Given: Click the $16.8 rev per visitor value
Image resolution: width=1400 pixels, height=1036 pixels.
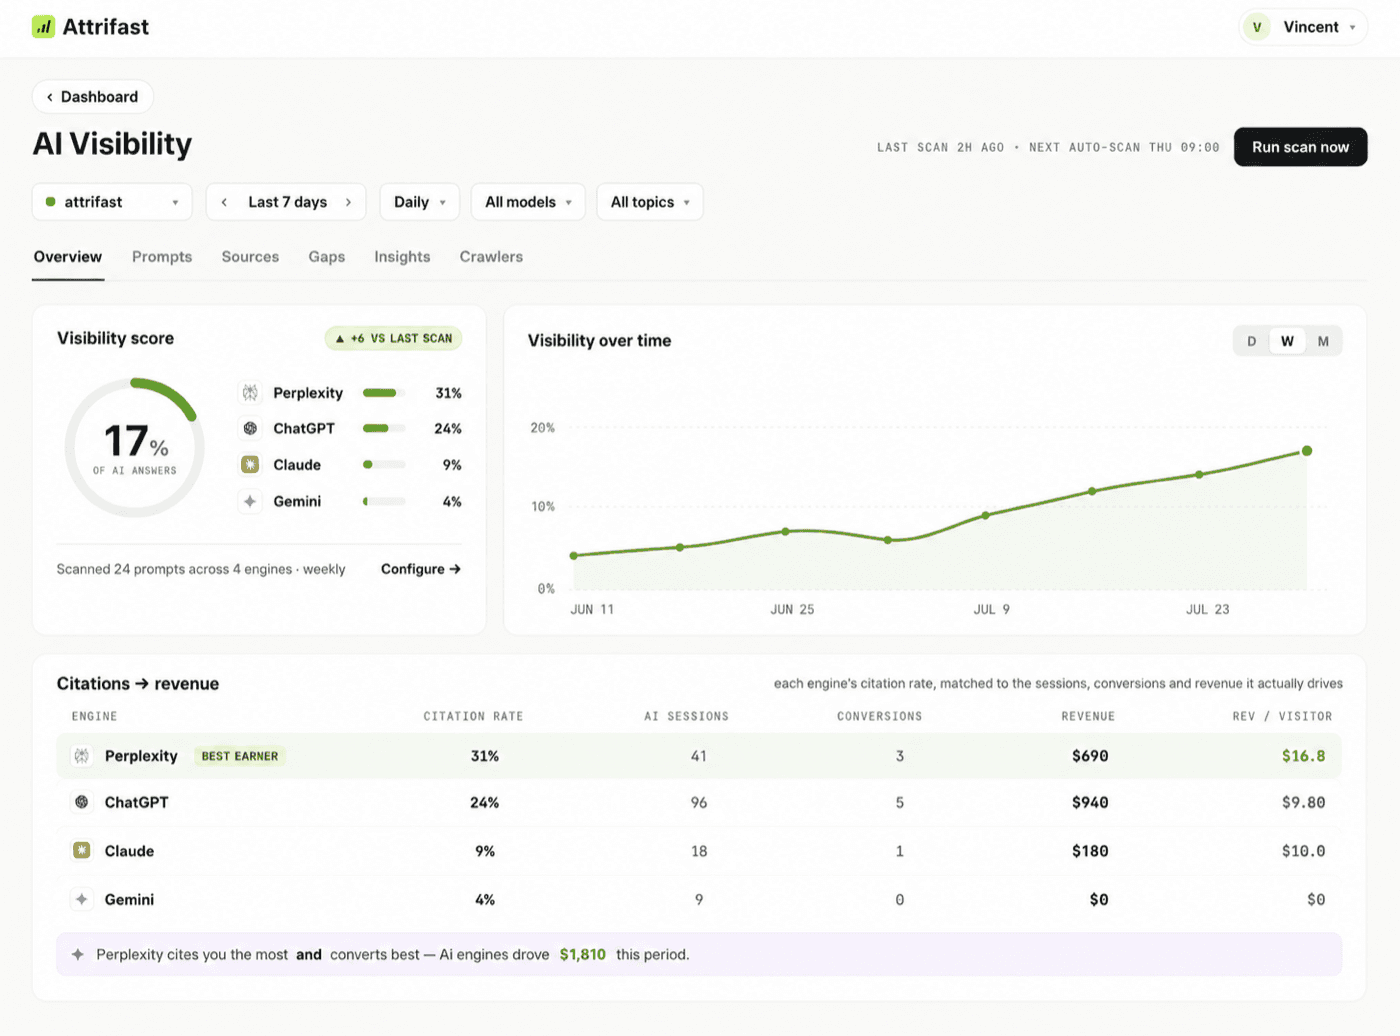Looking at the screenshot, I should pyautogui.click(x=1303, y=756).
